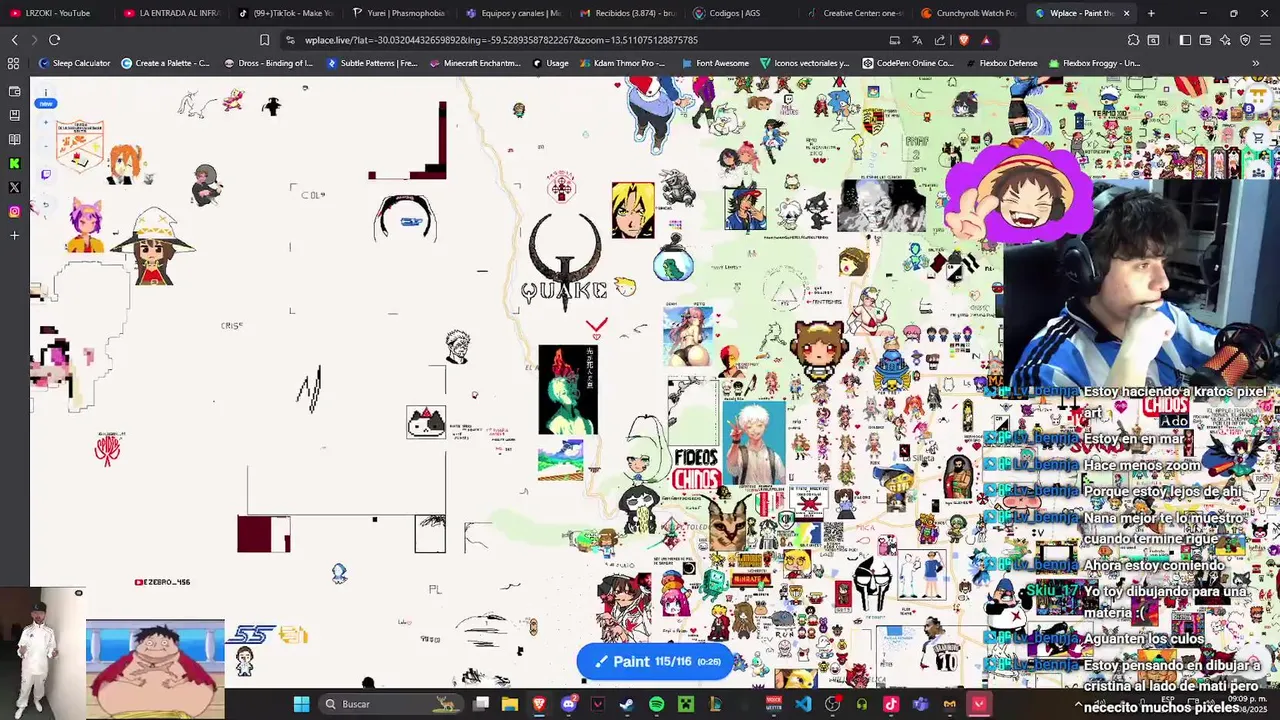Switch to Creative Center tab
This screenshot has width=1280, height=720.
click(x=856, y=13)
